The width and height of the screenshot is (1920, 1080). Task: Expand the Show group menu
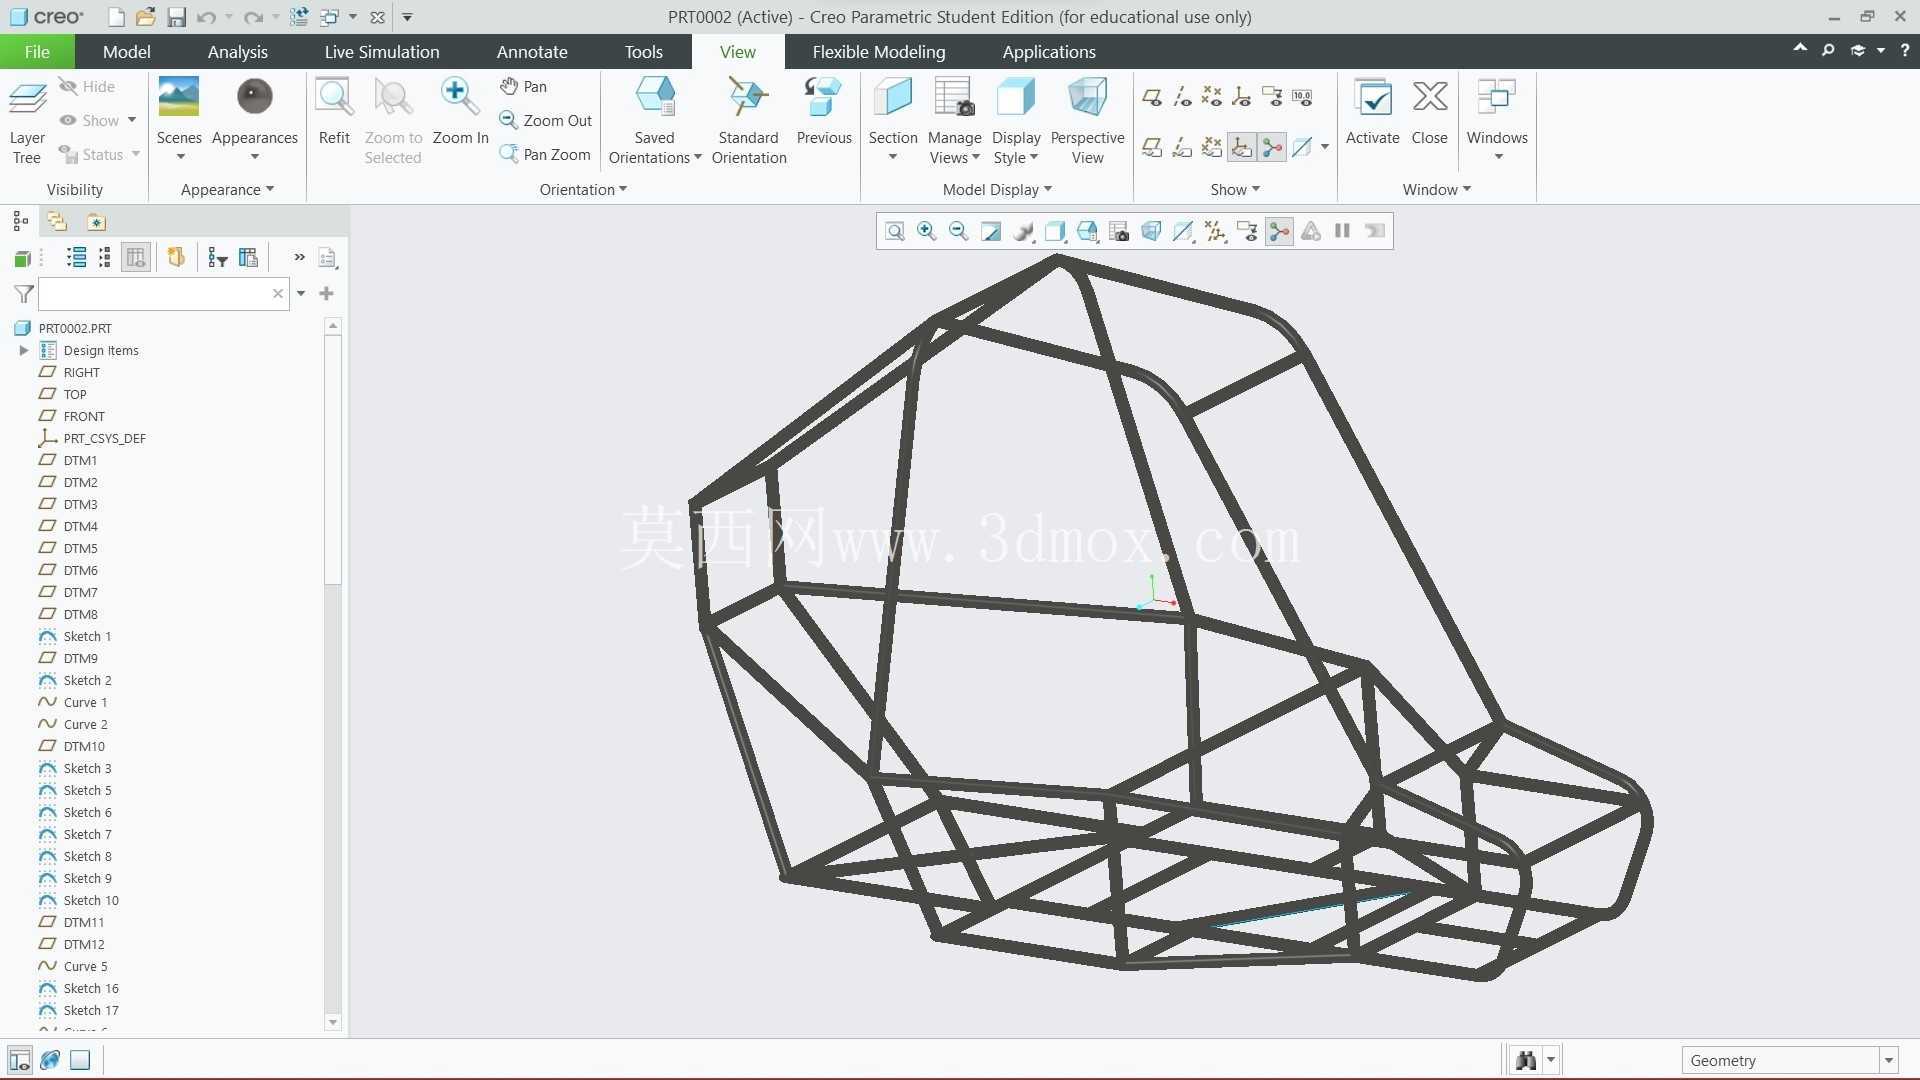pyautogui.click(x=1235, y=190)
